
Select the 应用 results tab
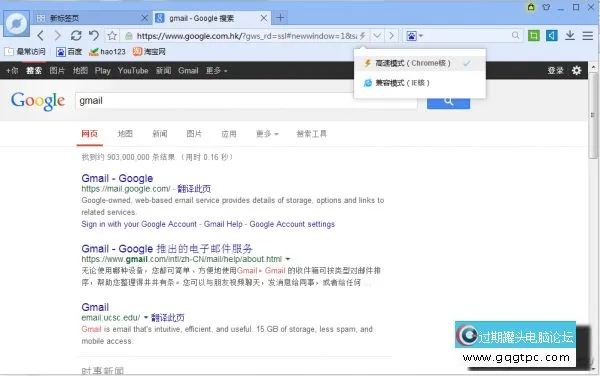click(x=229, y=134)
